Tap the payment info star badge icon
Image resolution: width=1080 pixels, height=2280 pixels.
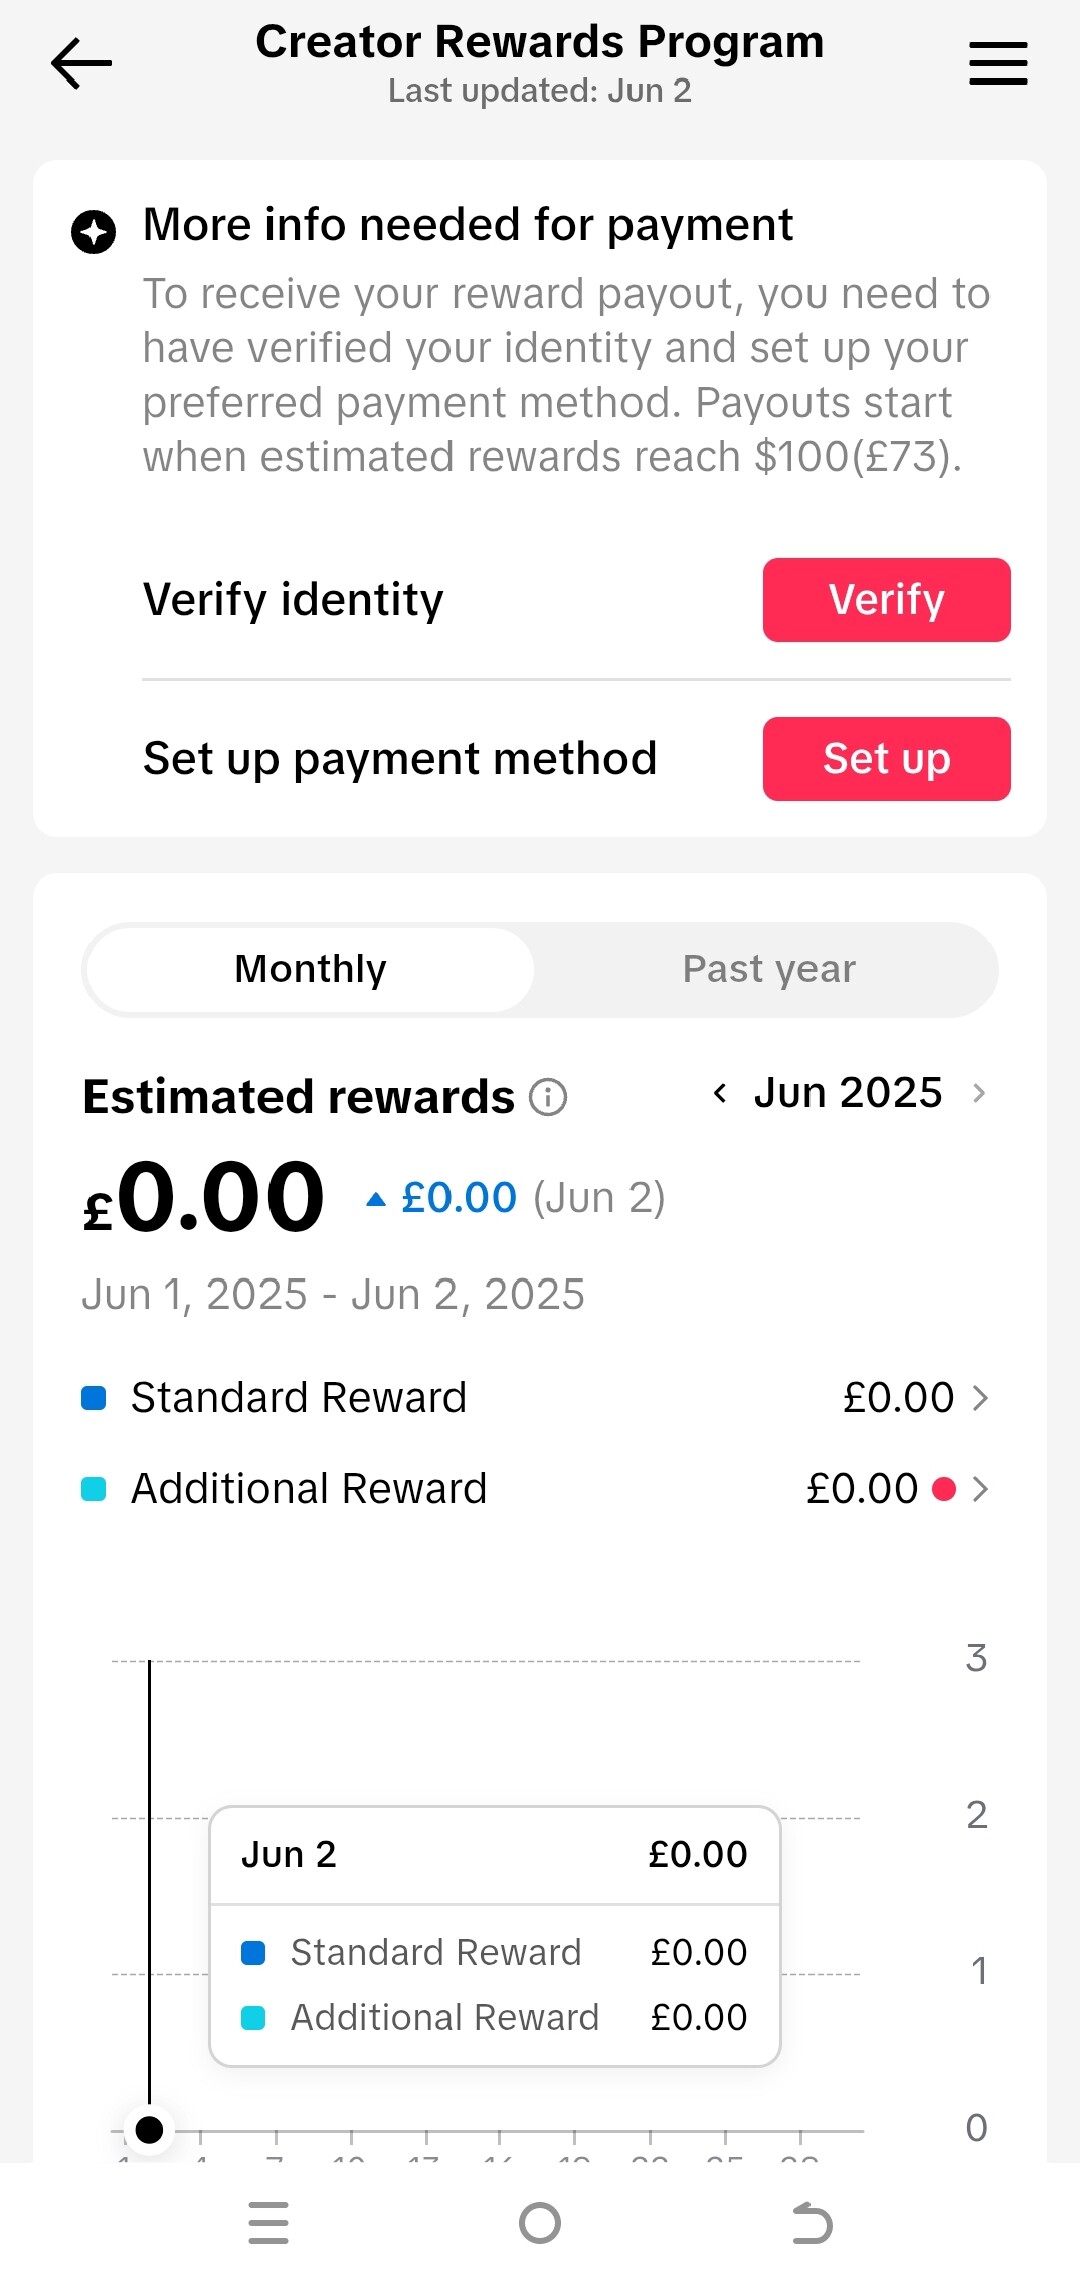coord(94,232)
